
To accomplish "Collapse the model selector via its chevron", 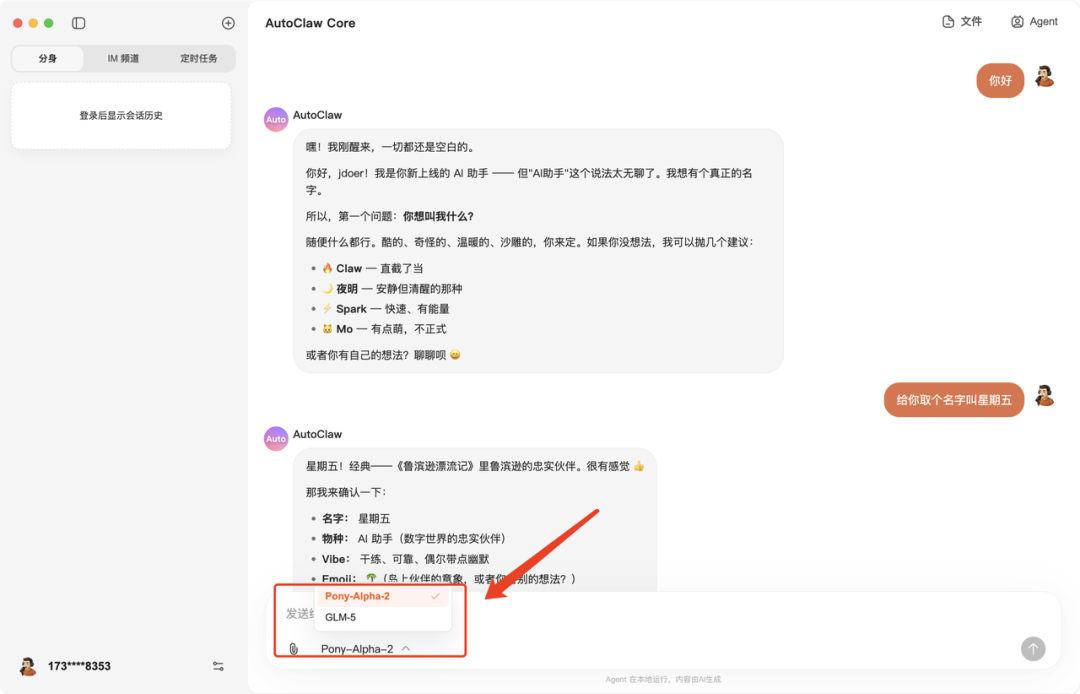I will (x=405, y=648).
